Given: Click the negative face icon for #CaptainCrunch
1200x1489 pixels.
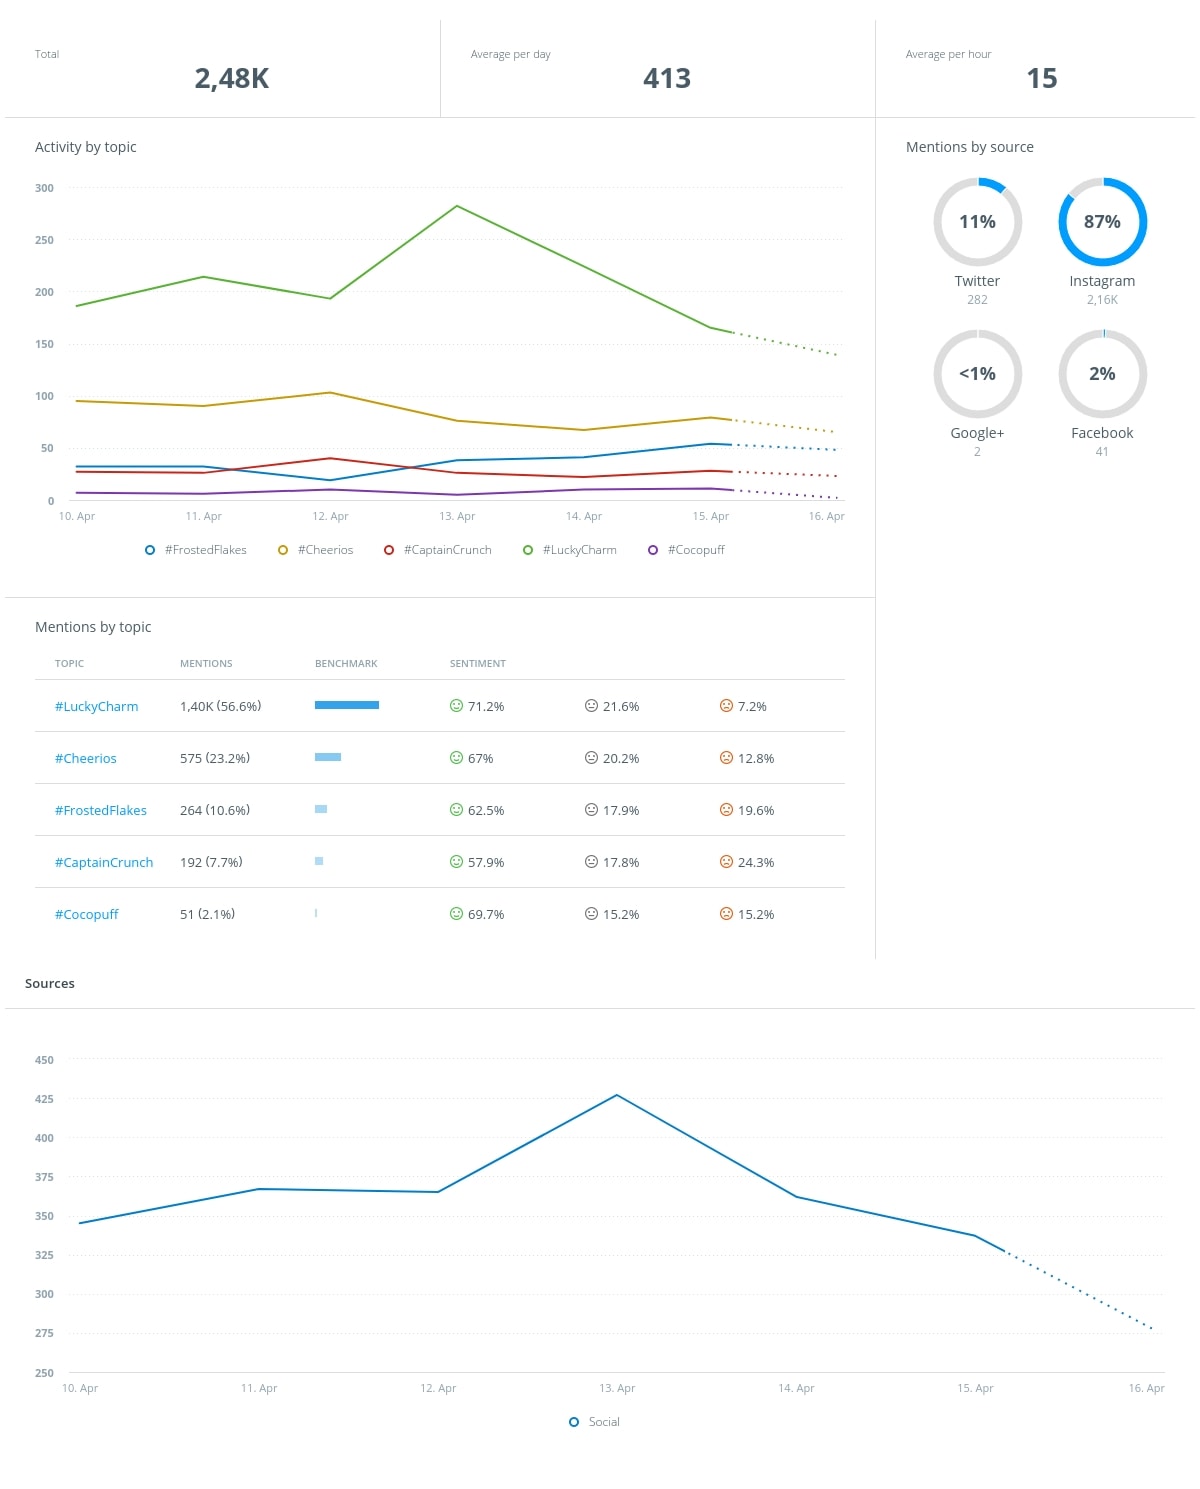Looking at the screenshot, I should (726, 862).
